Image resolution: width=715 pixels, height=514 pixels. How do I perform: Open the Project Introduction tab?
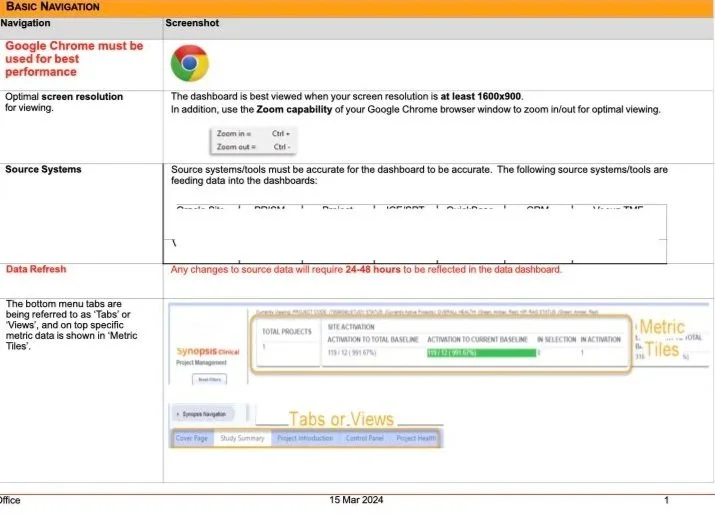305,438
